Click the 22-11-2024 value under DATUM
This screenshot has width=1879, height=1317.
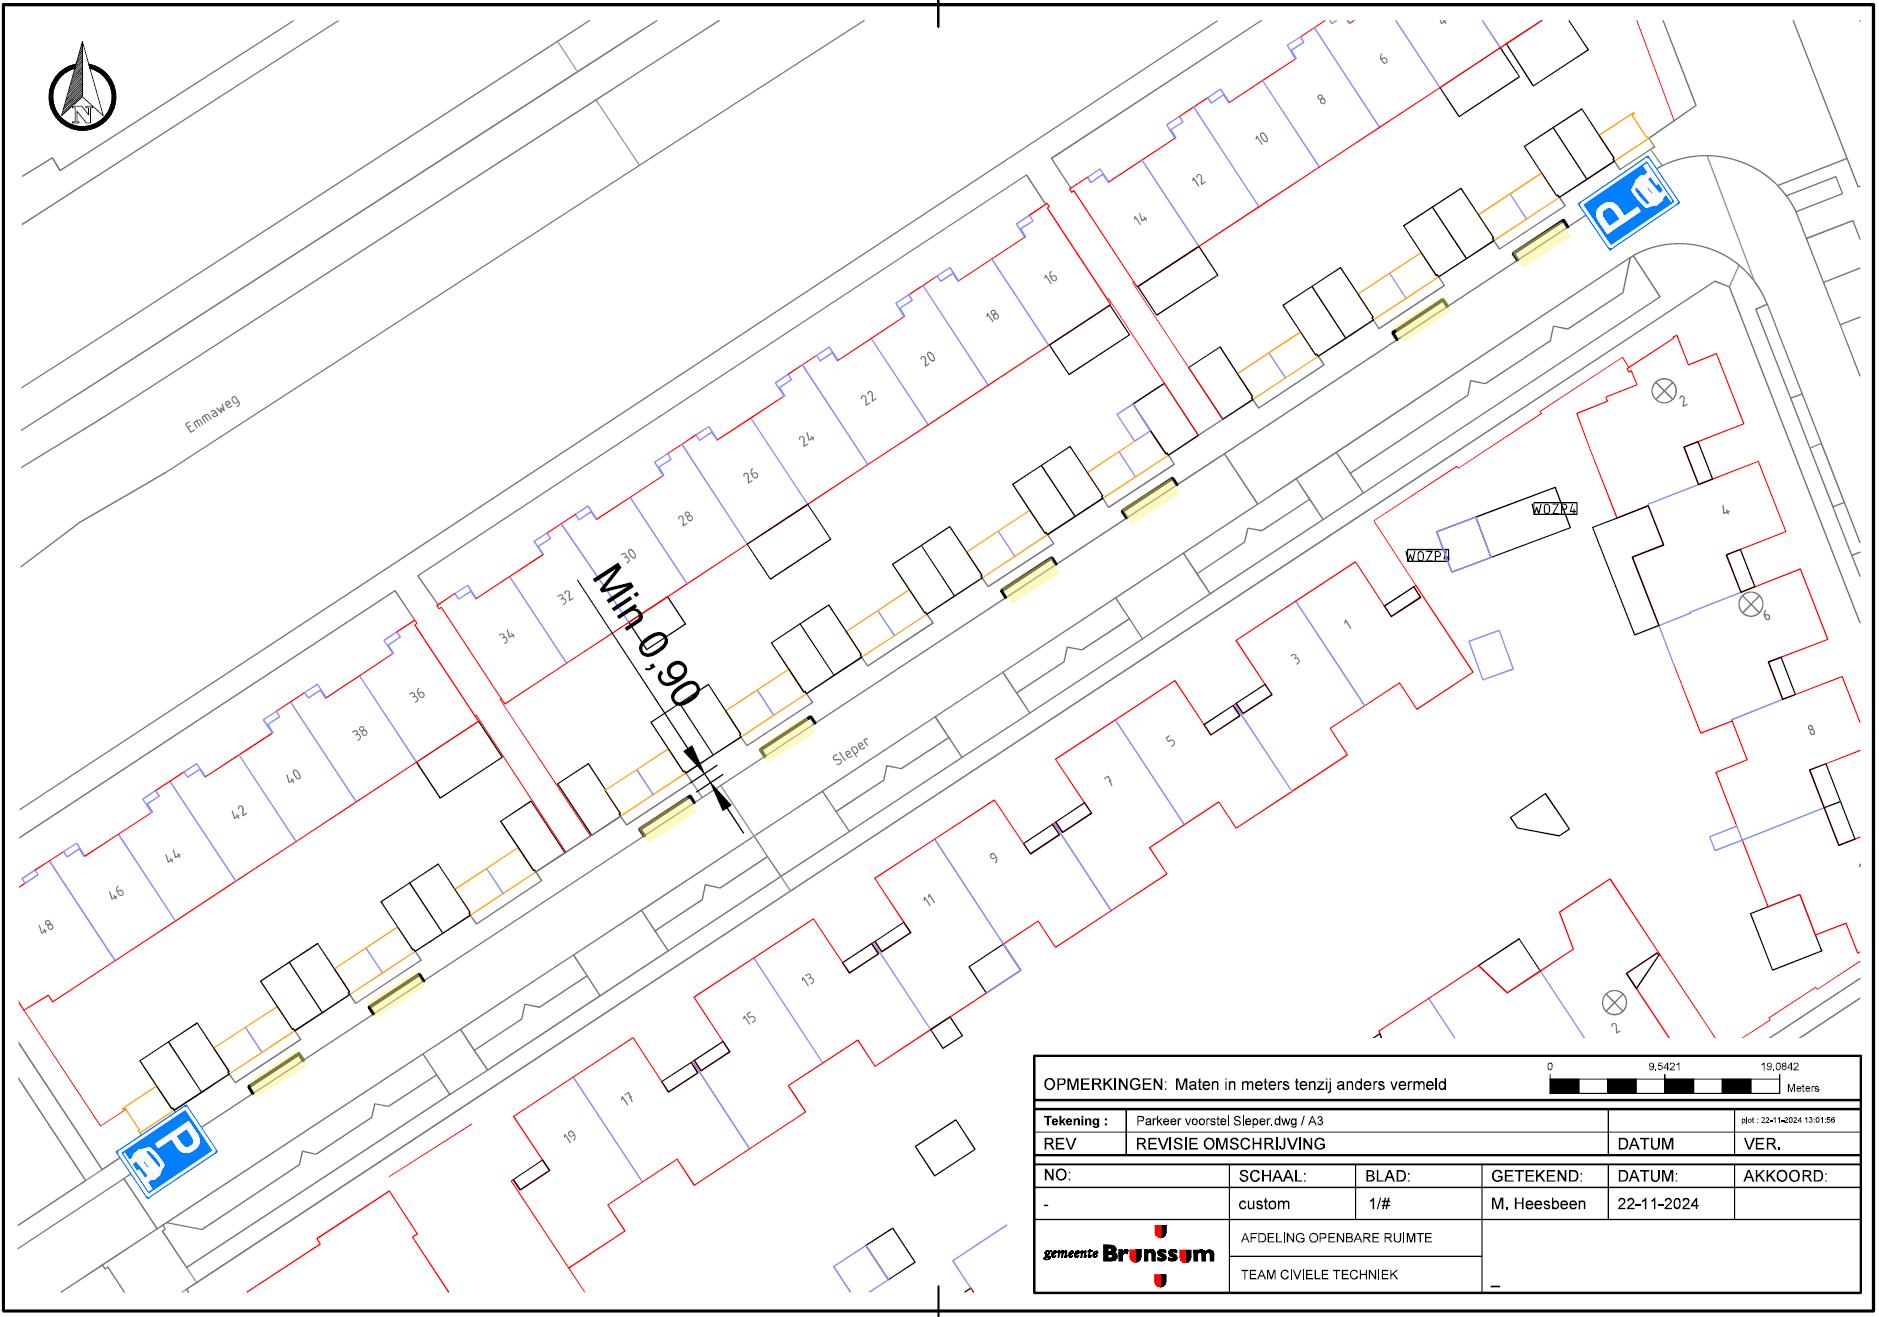point(1658,1204)
